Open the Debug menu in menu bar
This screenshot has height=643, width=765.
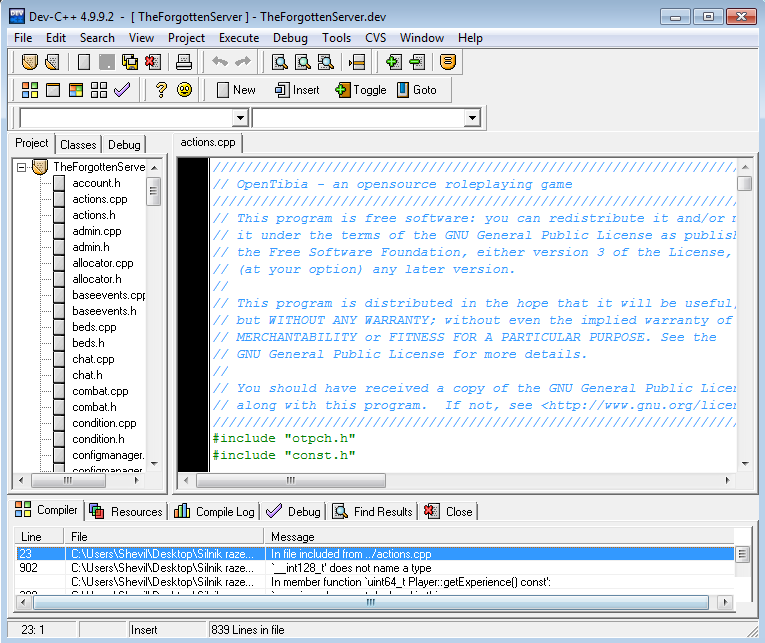click(x=290, y=38)
